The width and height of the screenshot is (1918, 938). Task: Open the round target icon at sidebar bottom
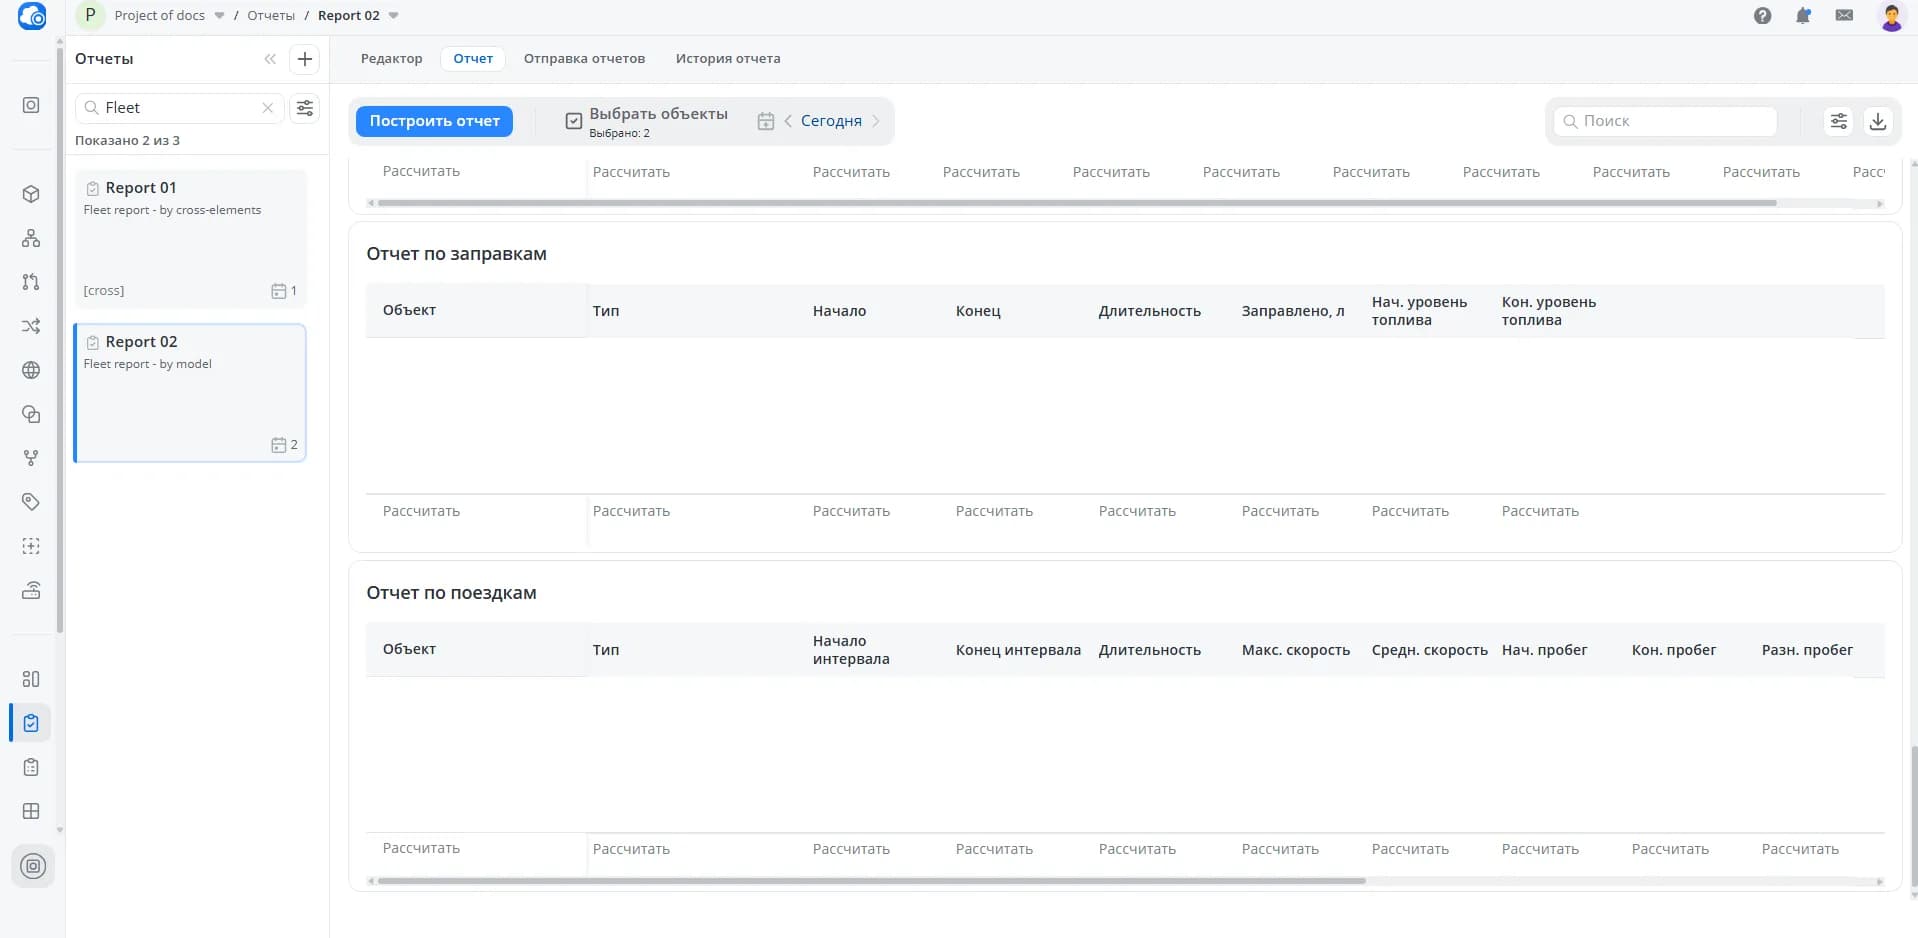click(x=33, y=866)
